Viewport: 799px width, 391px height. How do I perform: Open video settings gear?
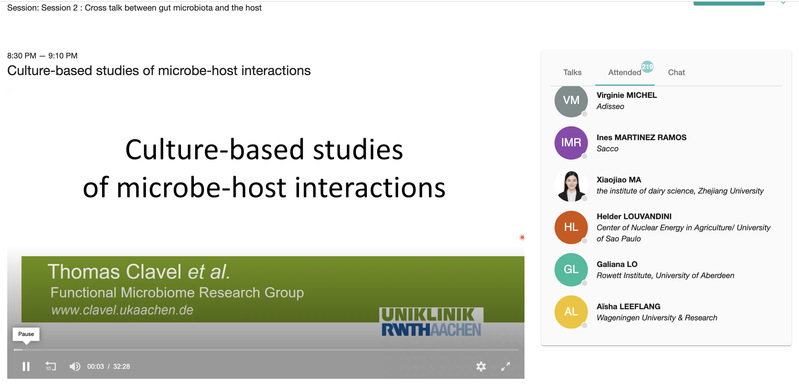pos(481,366)
